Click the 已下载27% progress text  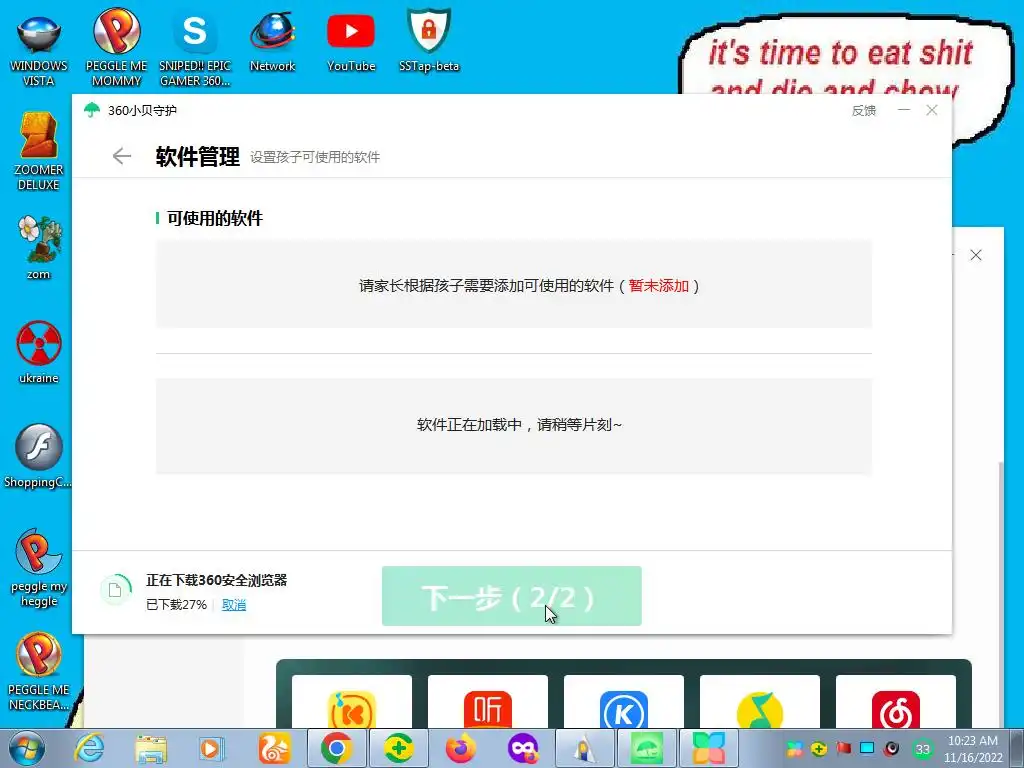(x=176, y=605)
